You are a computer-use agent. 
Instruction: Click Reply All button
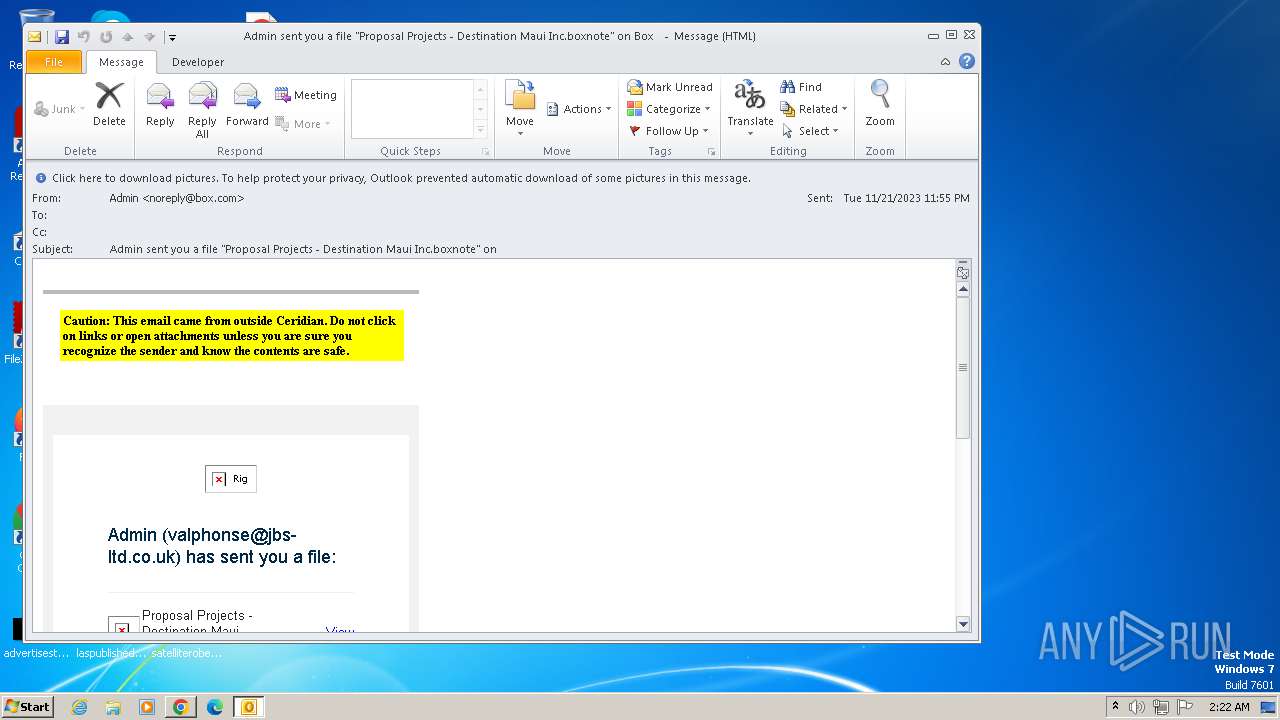(x=202, y=110)
